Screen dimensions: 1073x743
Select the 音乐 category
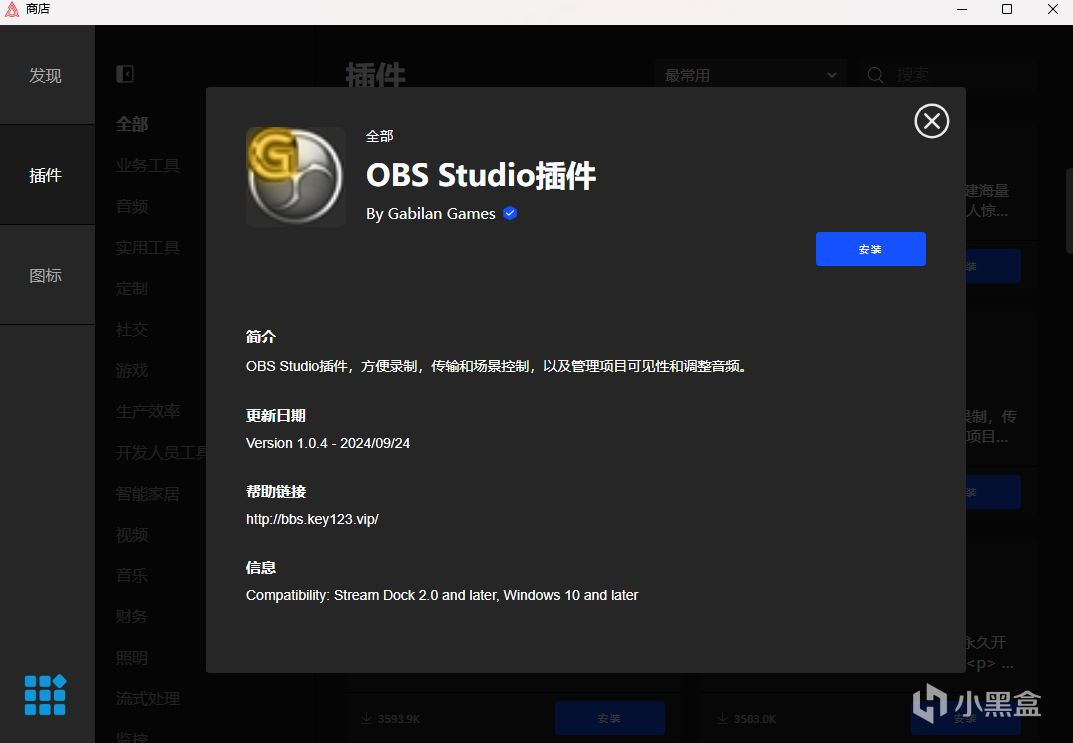pyautogui.click(x=131, y=575)
